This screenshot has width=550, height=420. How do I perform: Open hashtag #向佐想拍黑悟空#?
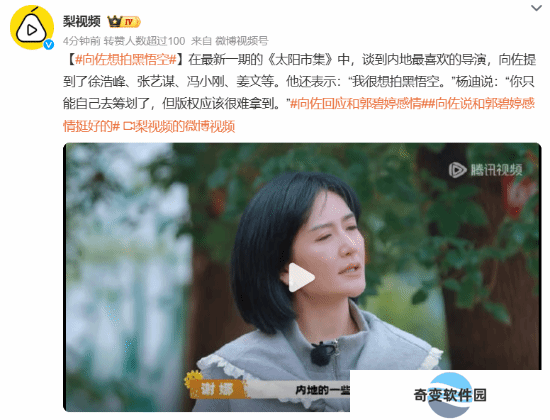pos(125,60)
